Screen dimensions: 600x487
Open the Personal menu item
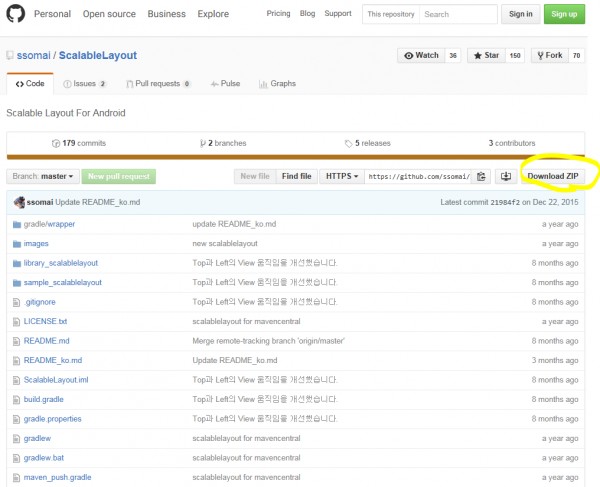(52, 14)
